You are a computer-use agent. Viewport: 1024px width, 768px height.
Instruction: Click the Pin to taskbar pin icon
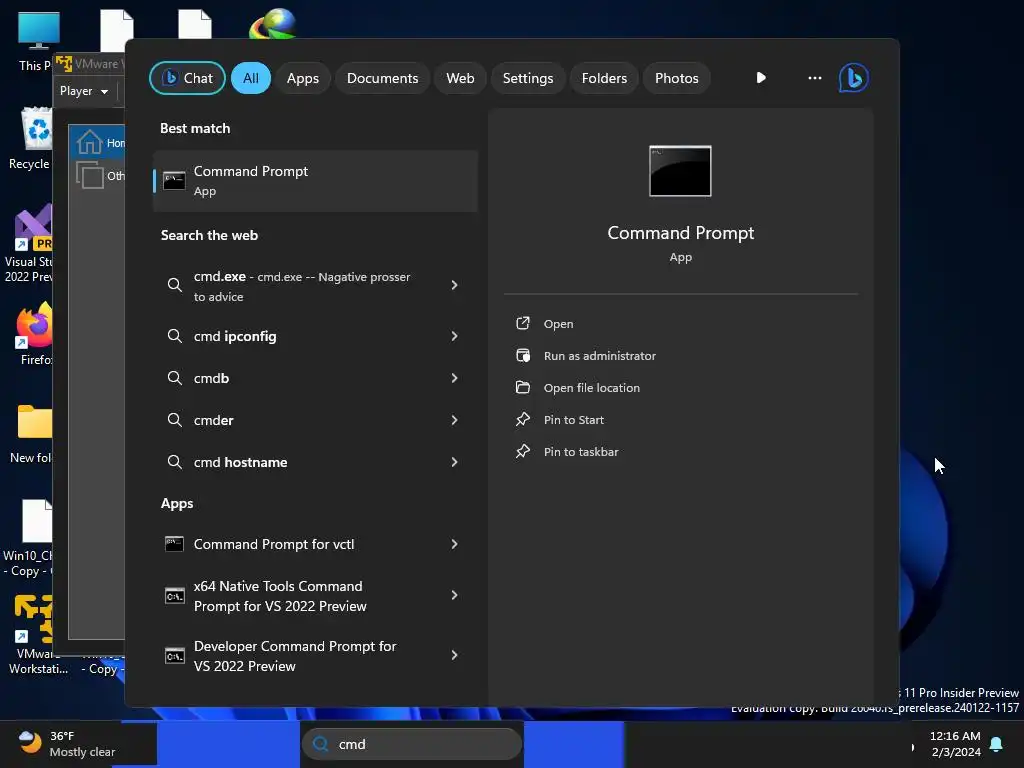tap(523, 451)
